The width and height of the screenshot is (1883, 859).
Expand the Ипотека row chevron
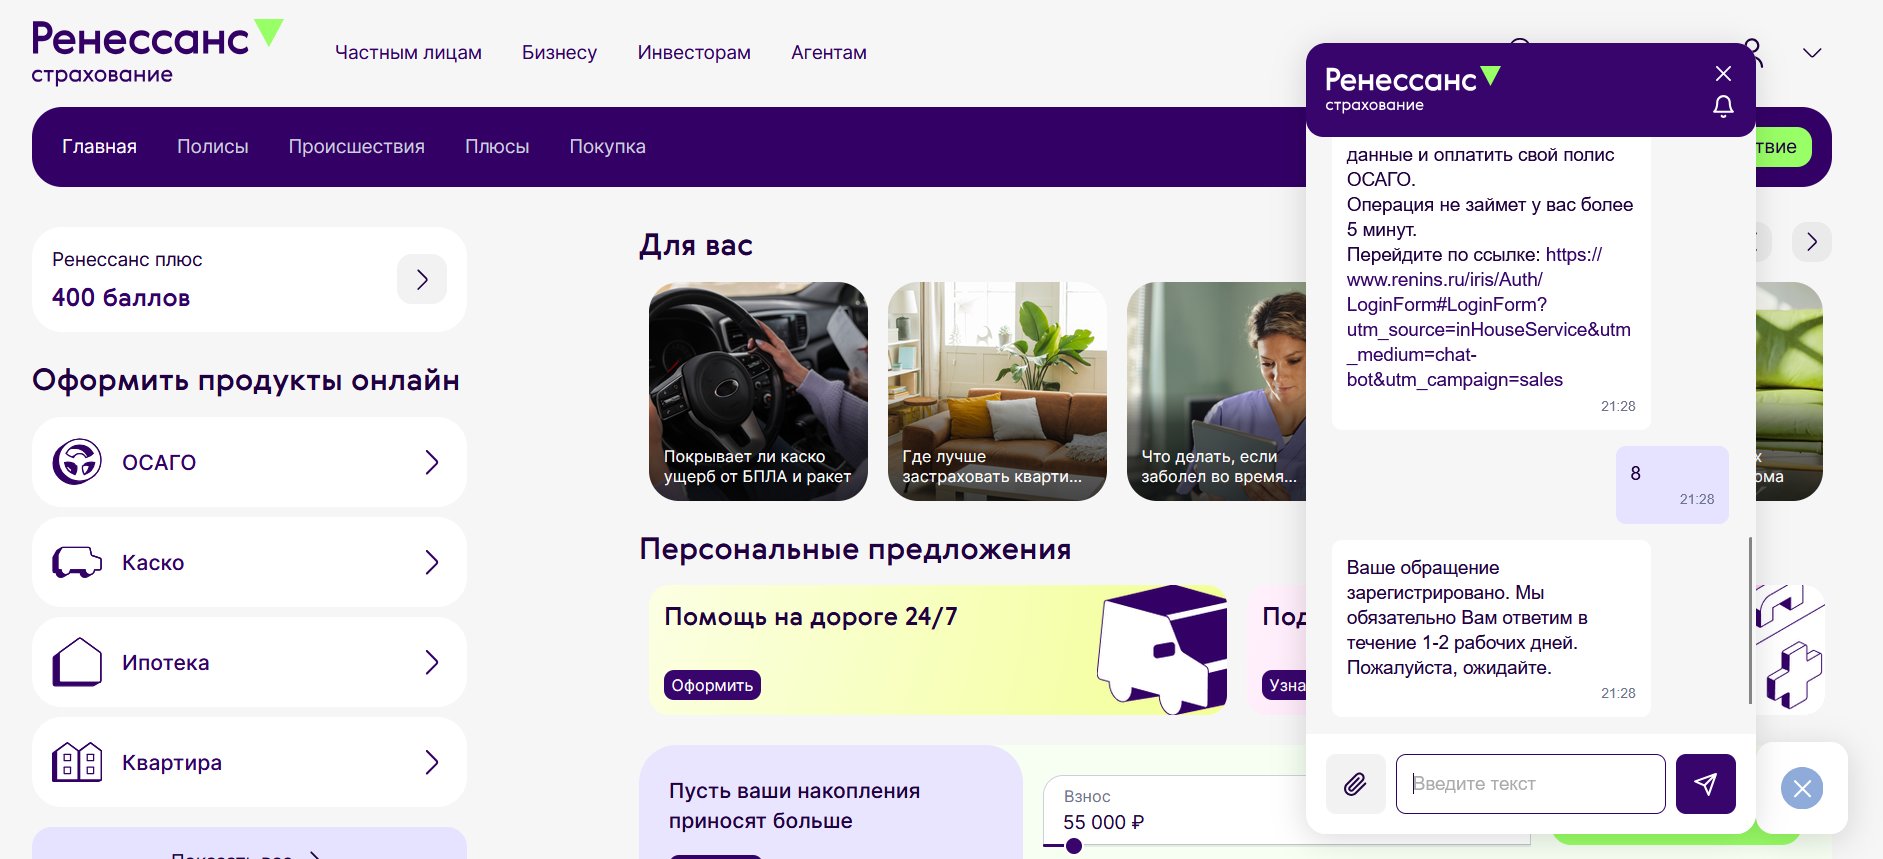click(432, 662)
